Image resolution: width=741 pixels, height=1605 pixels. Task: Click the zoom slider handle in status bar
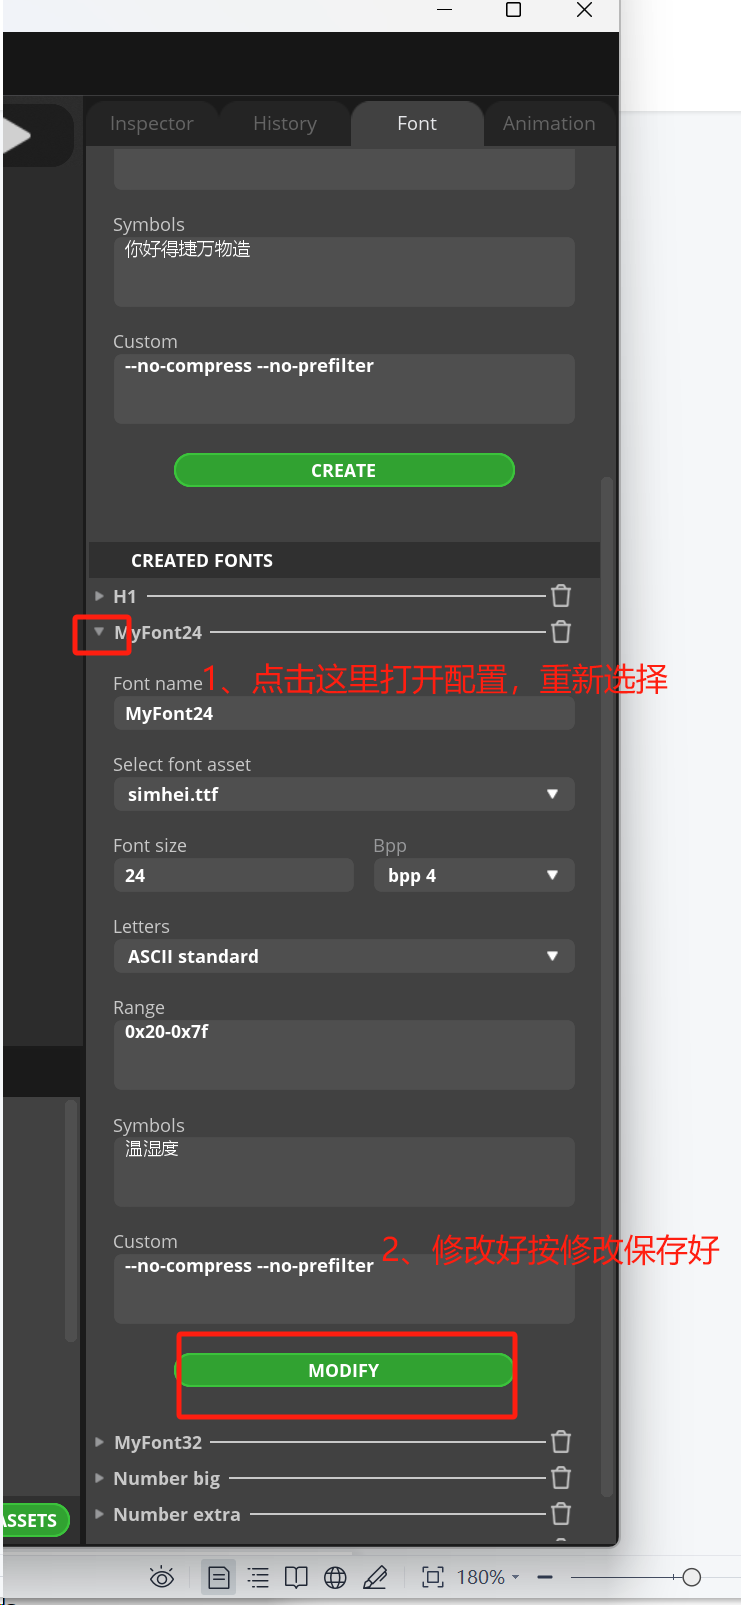coord(691,1578)
